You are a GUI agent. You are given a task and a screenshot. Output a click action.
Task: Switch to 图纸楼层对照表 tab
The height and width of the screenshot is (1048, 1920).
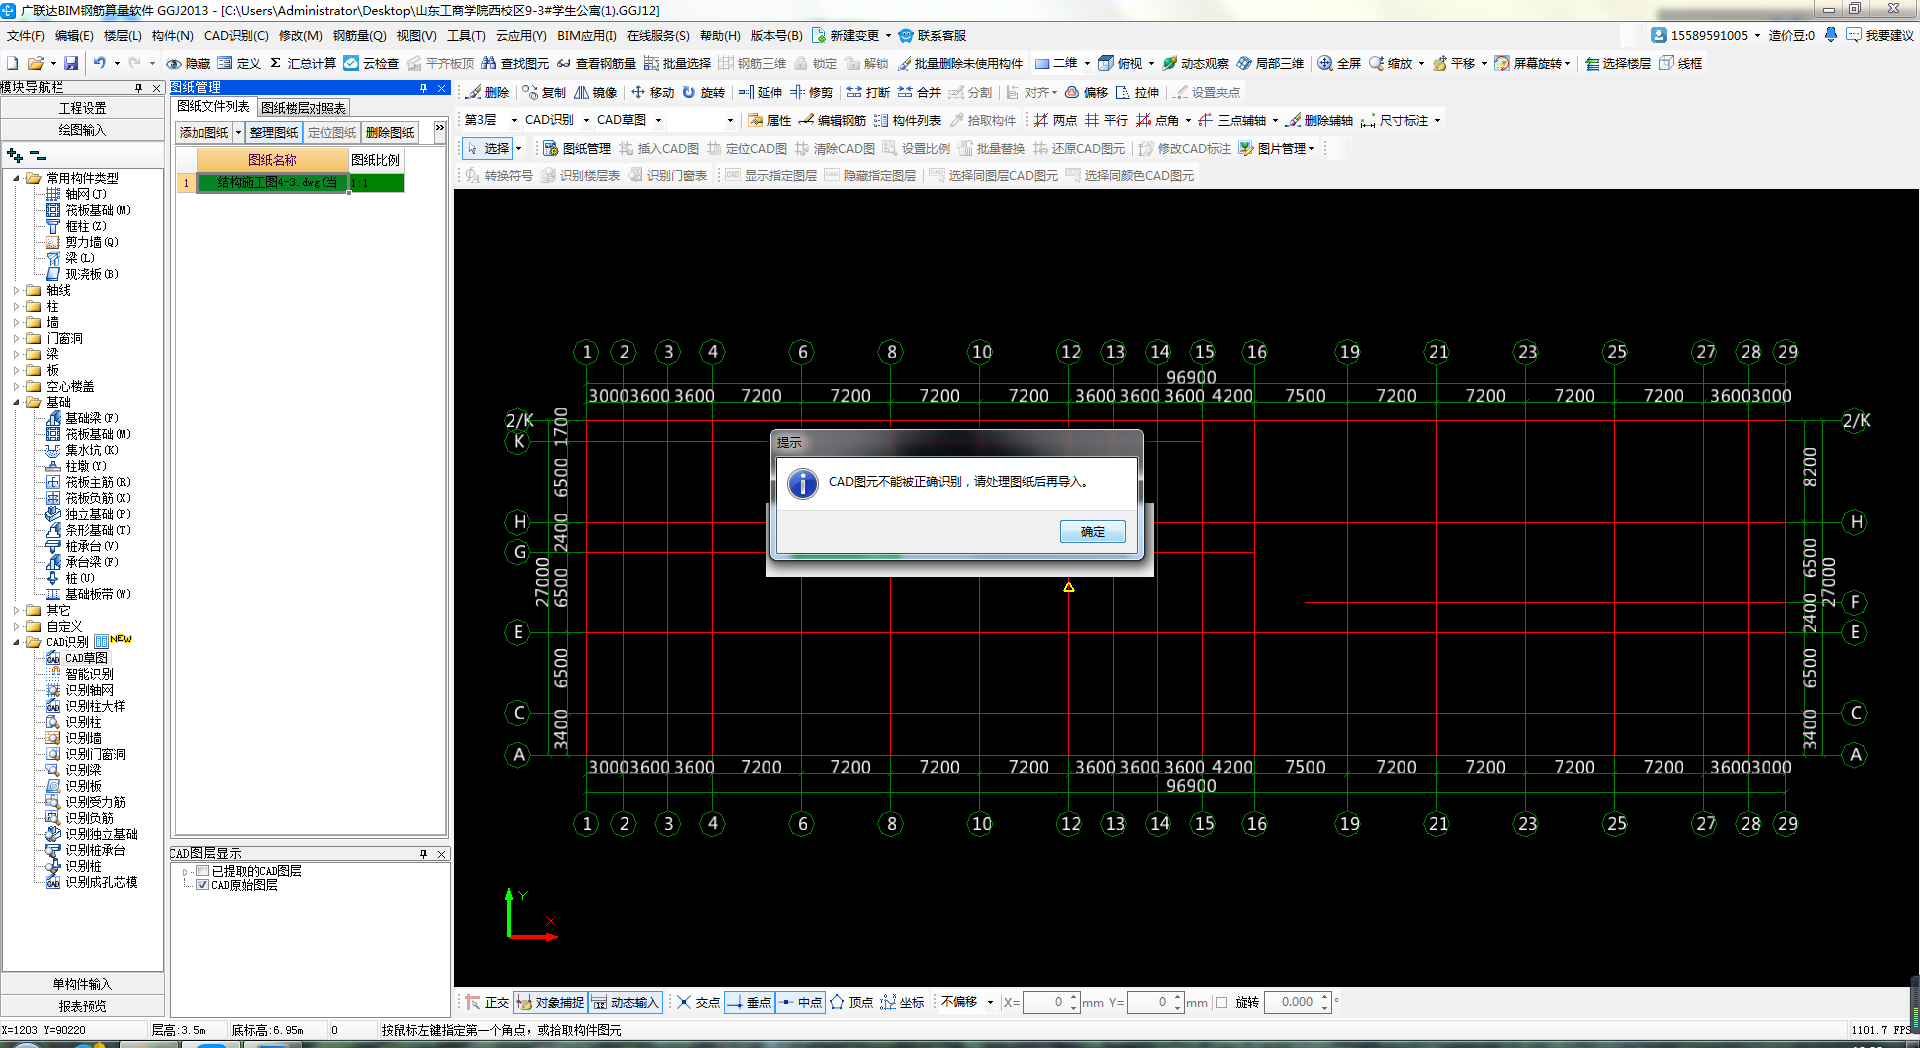[x=303, y=108]
